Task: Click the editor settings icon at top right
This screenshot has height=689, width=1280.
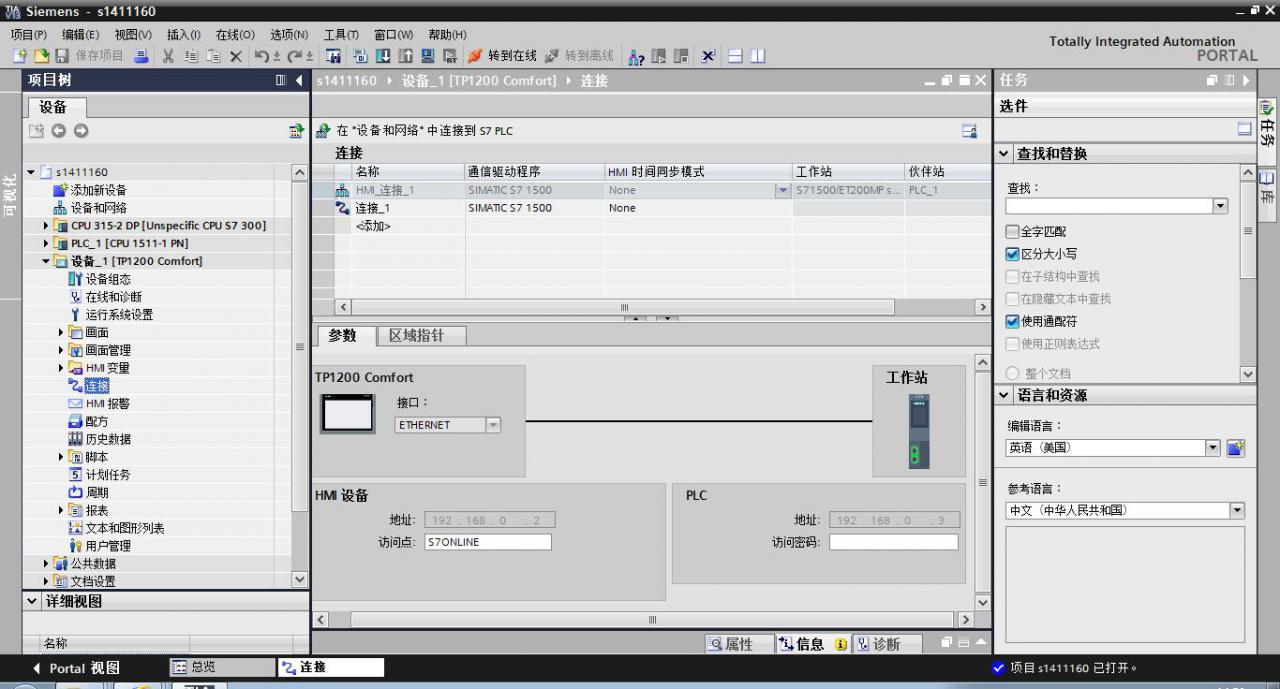Action: pyautogui.click(x=969, y=131)
